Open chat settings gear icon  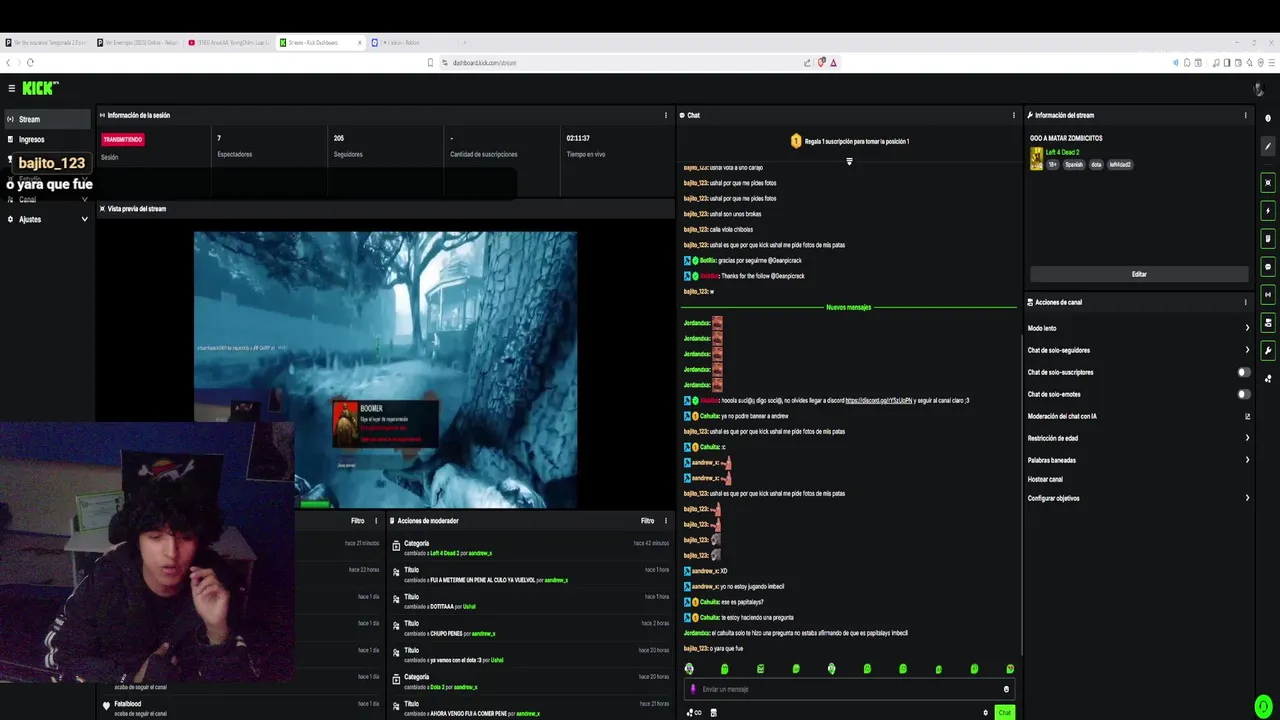tap(986, 713)
